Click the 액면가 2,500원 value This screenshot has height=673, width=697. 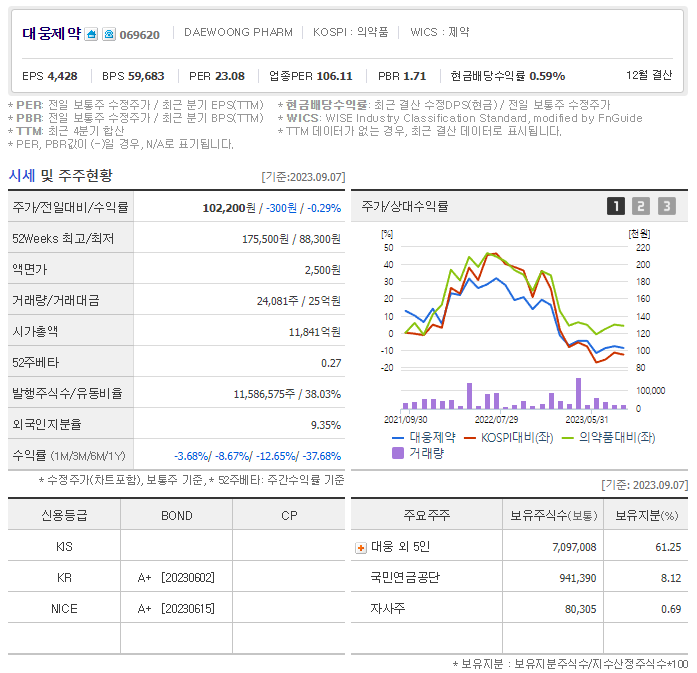tap(323, 270)
